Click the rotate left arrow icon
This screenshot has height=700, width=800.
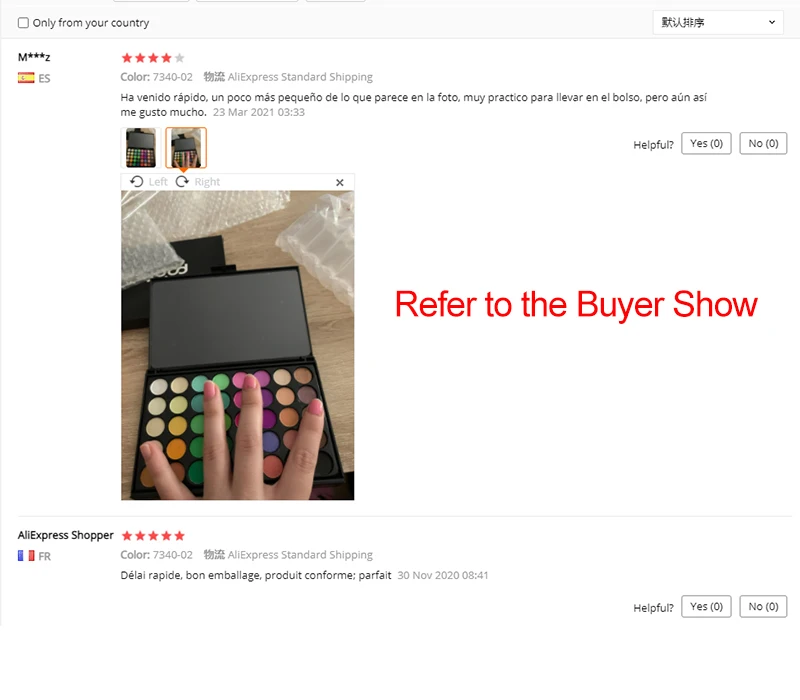[x=136, y=182]
